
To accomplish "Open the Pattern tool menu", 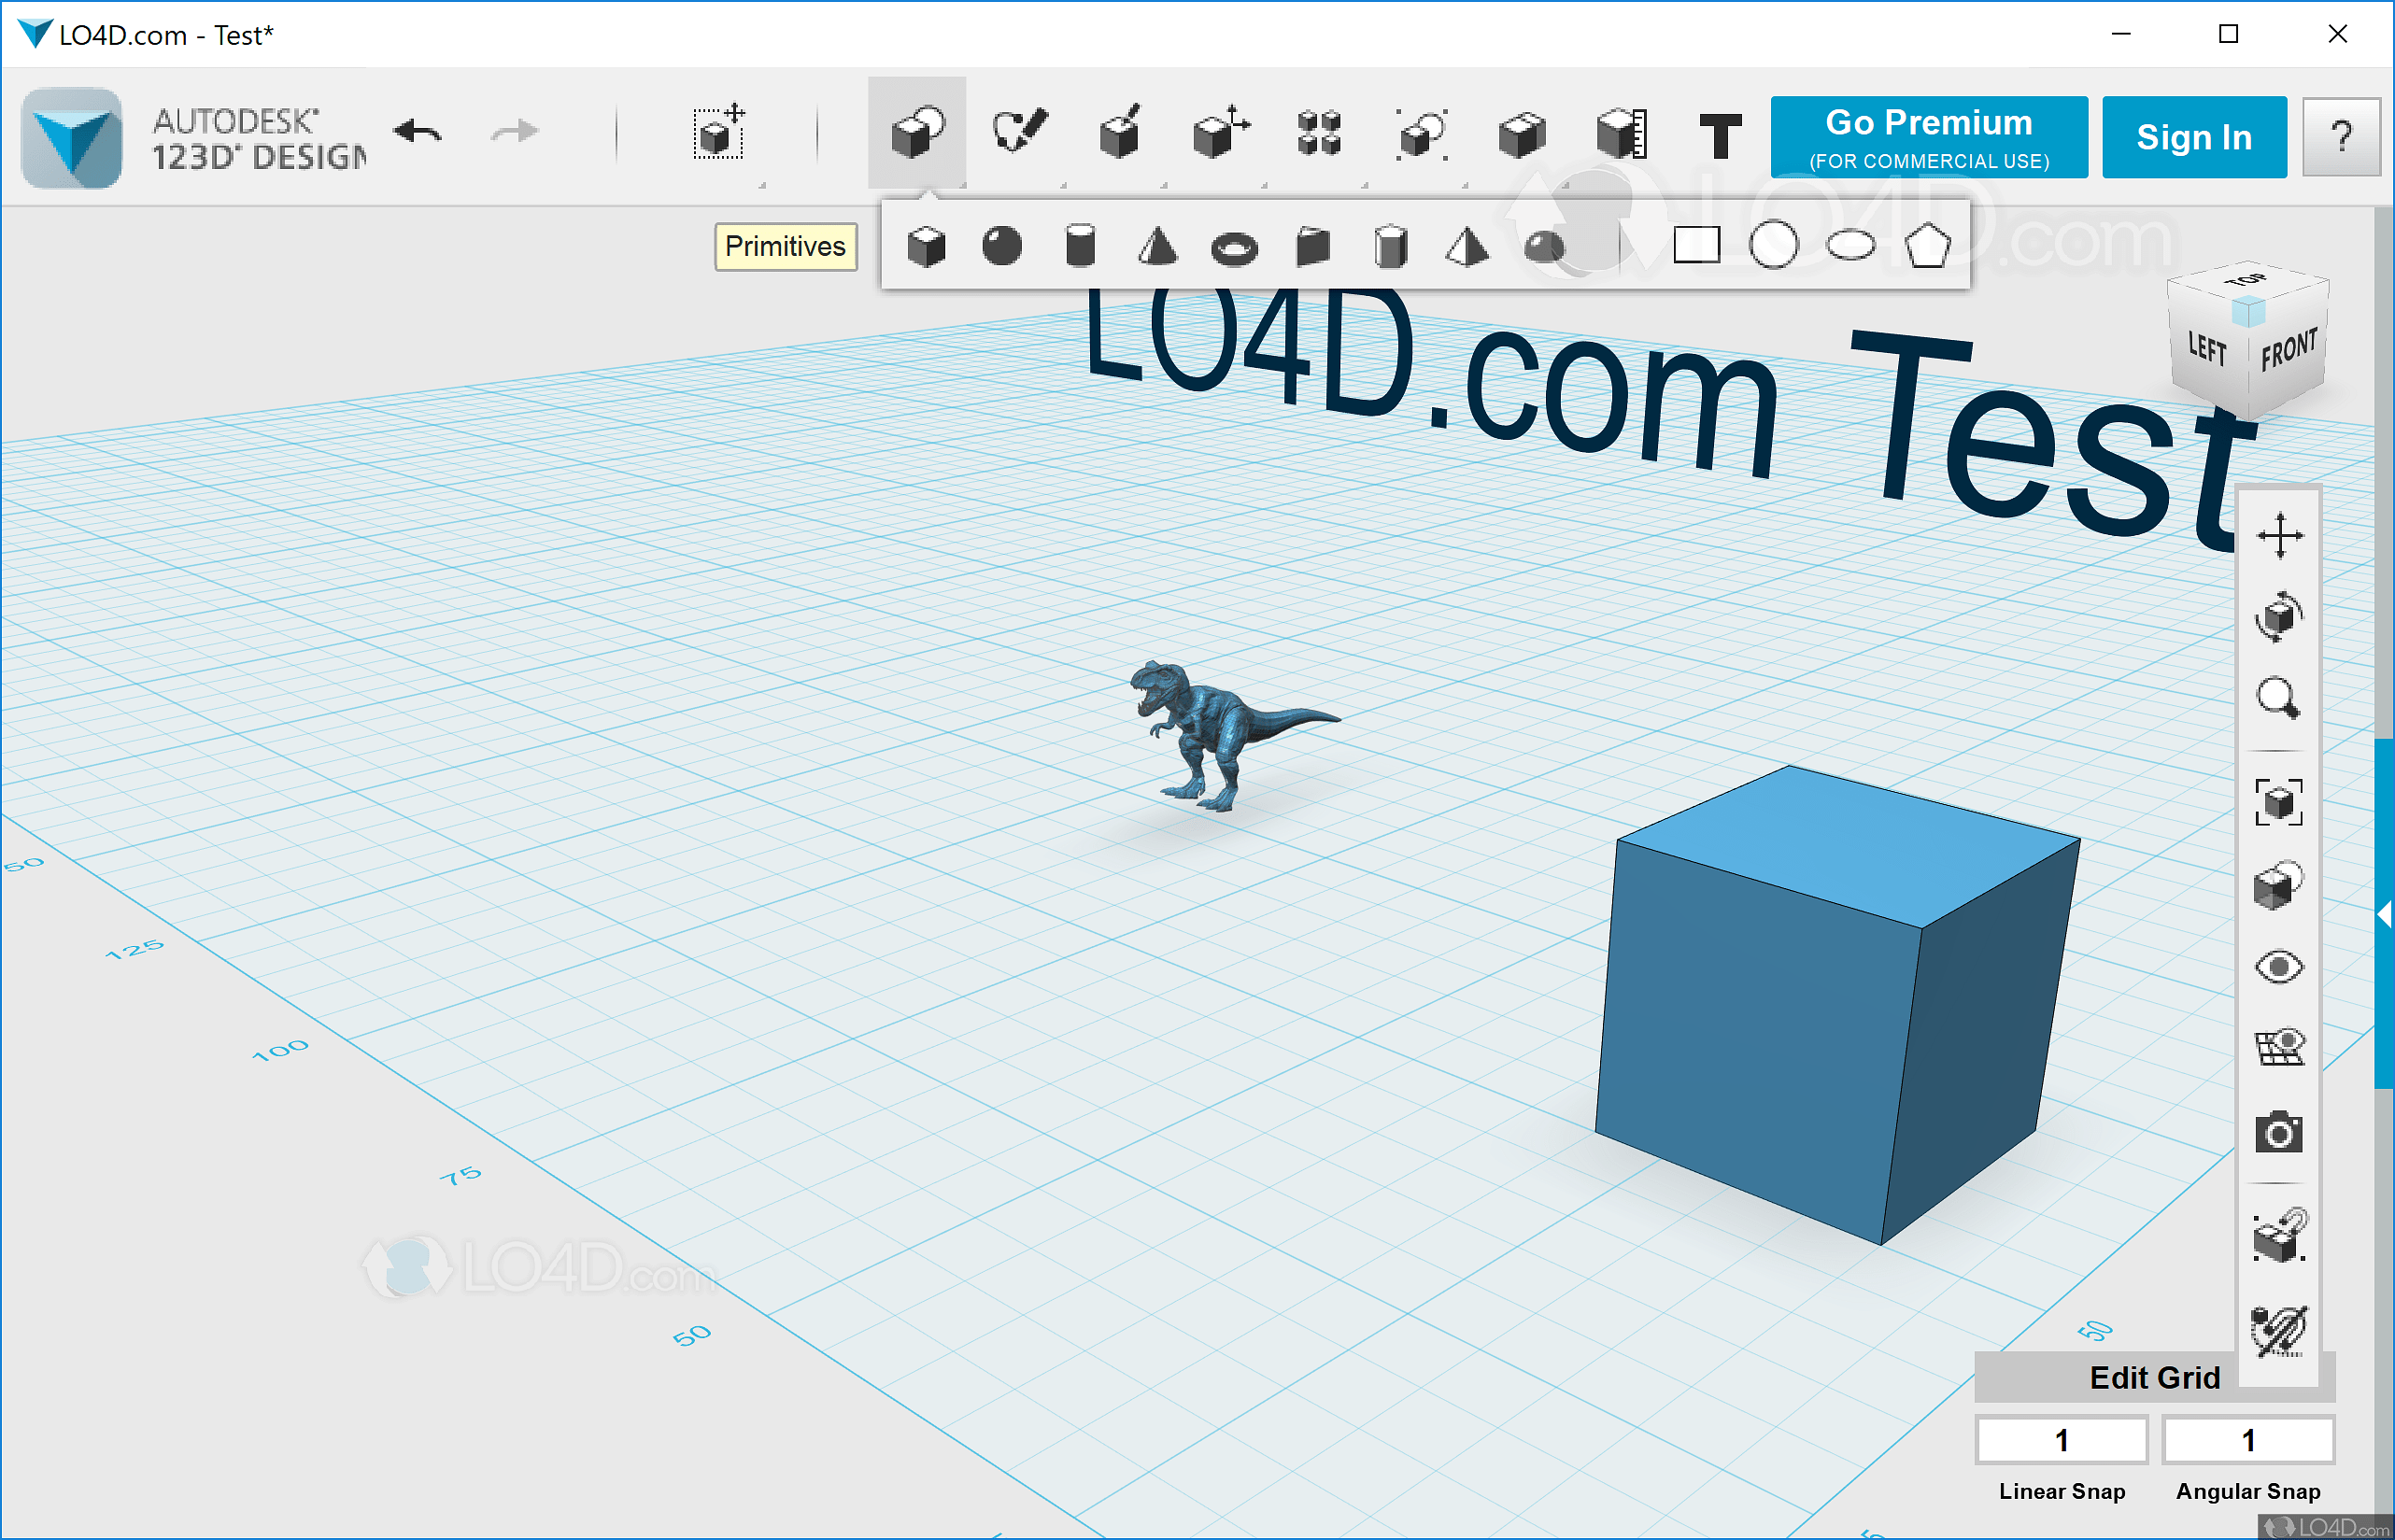I will coord(1319,132).
